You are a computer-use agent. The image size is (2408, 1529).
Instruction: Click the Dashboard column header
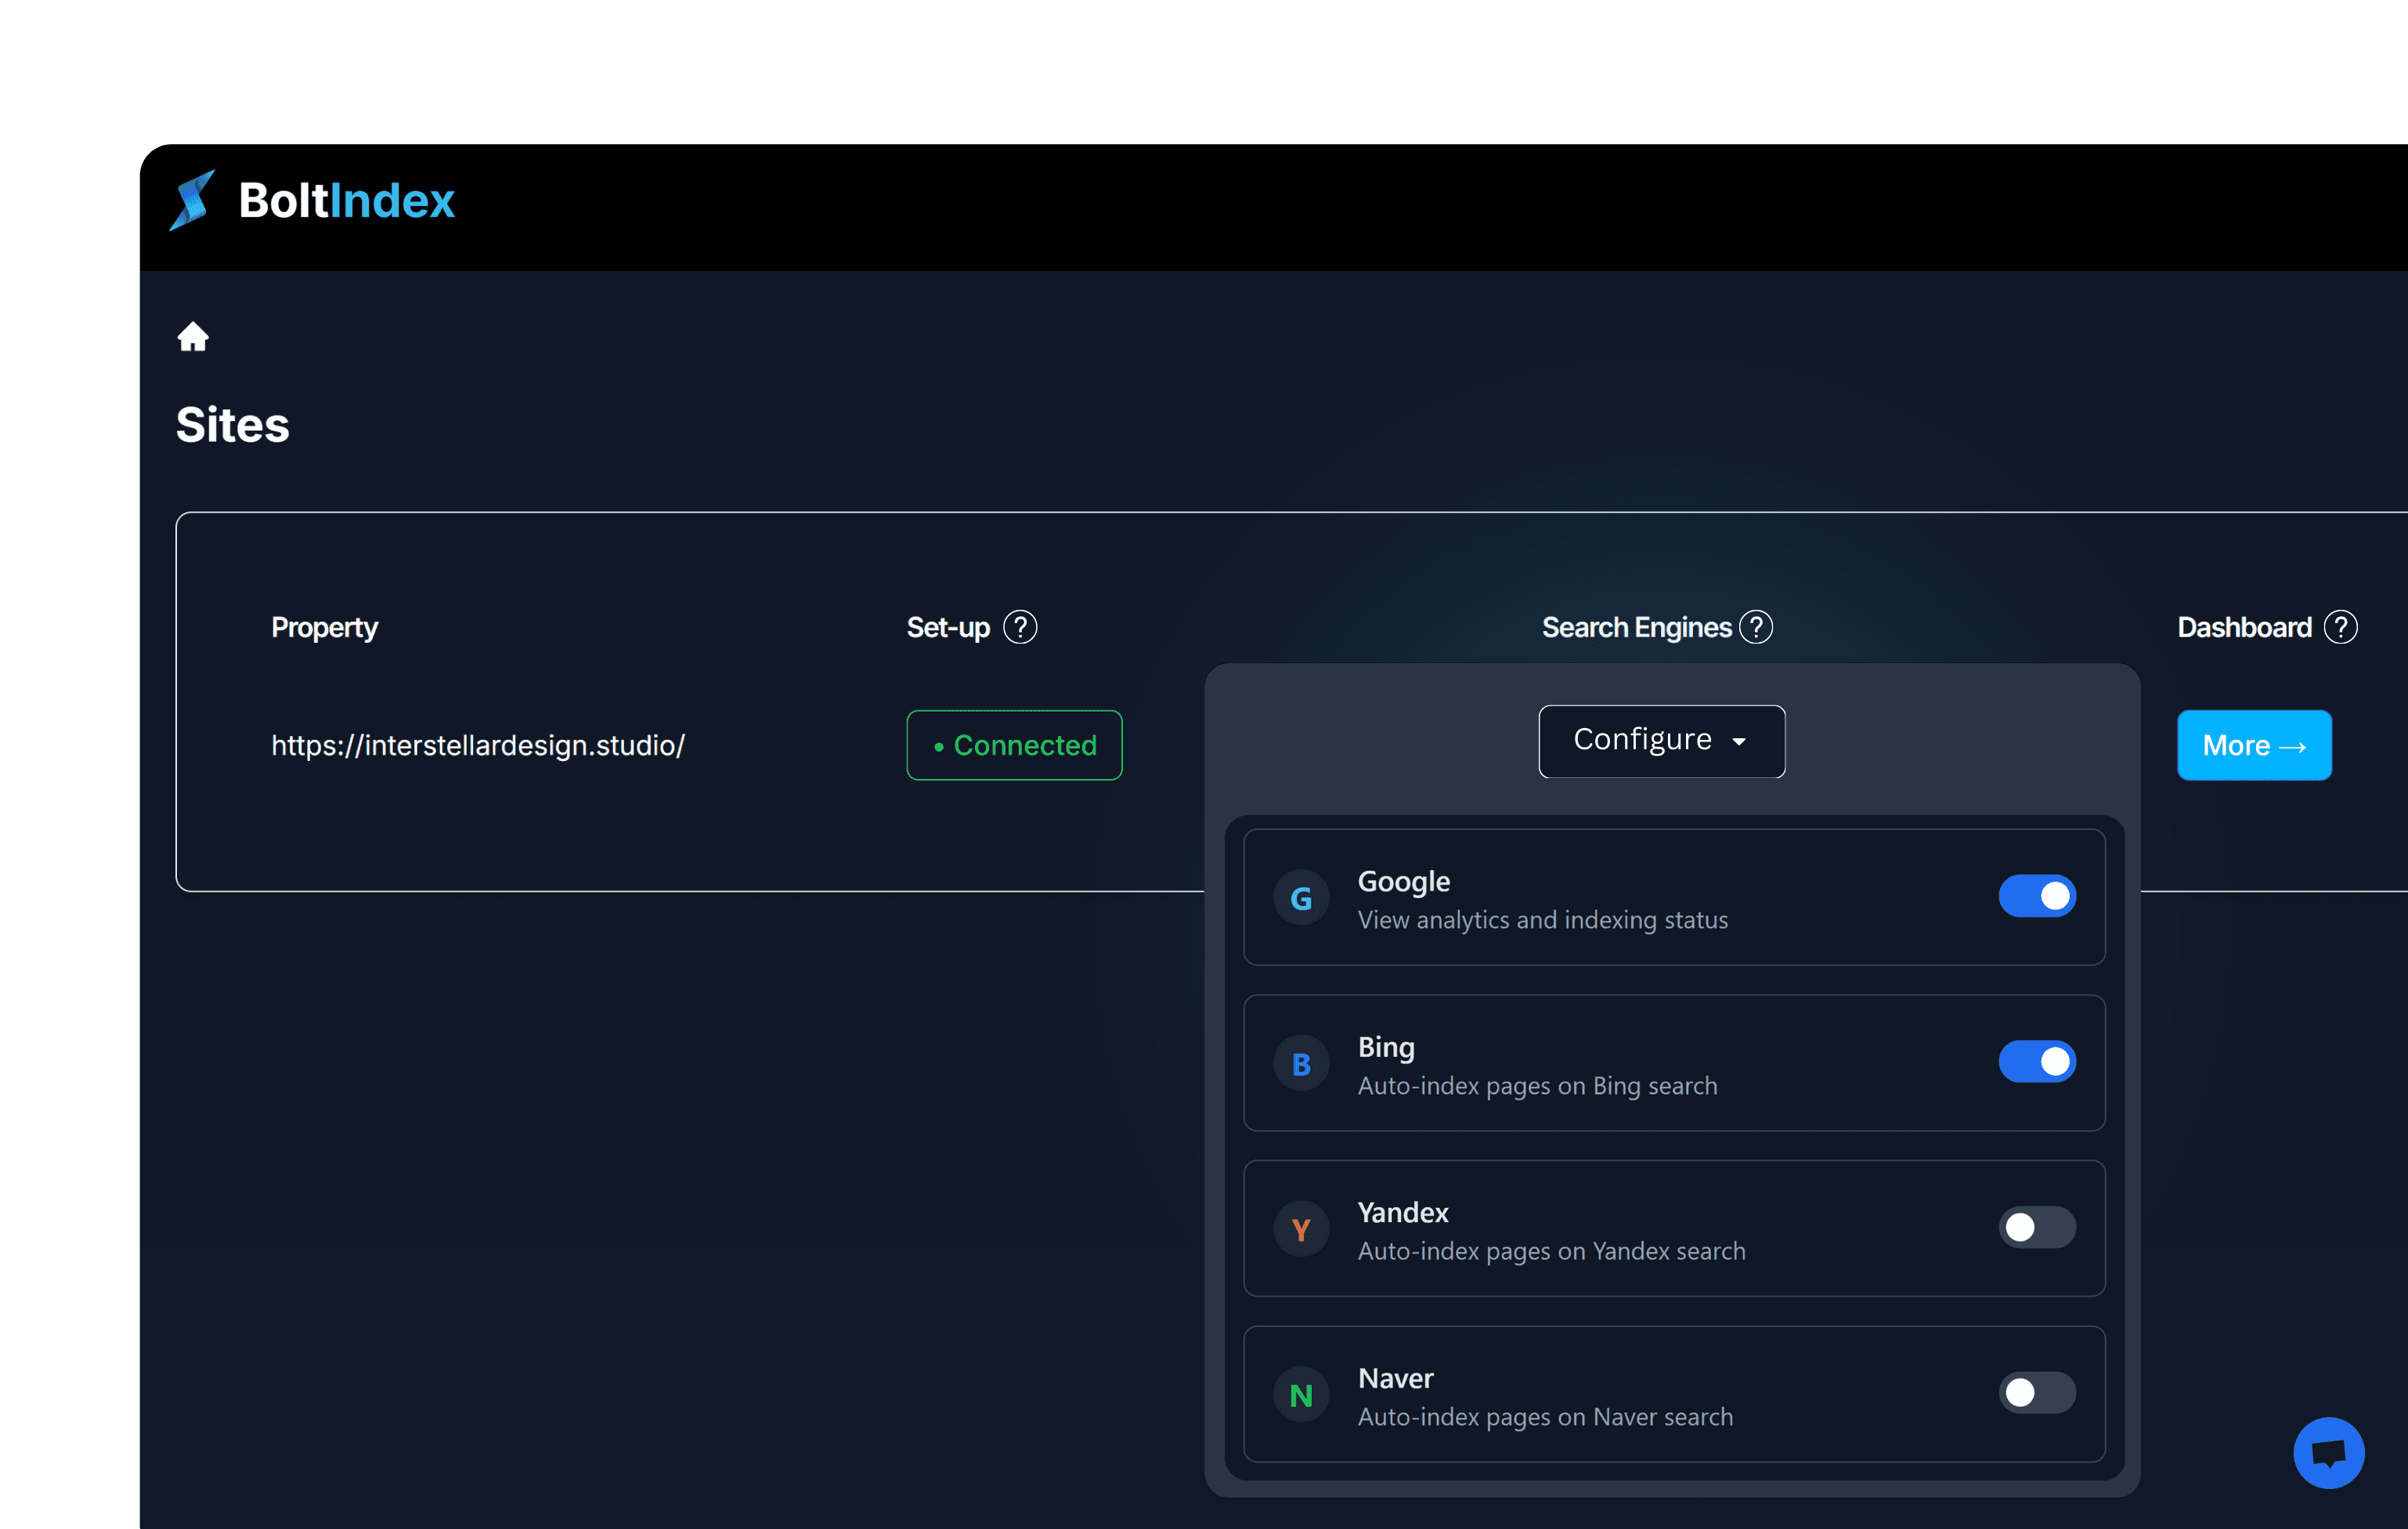click(x=2244, y=628)
